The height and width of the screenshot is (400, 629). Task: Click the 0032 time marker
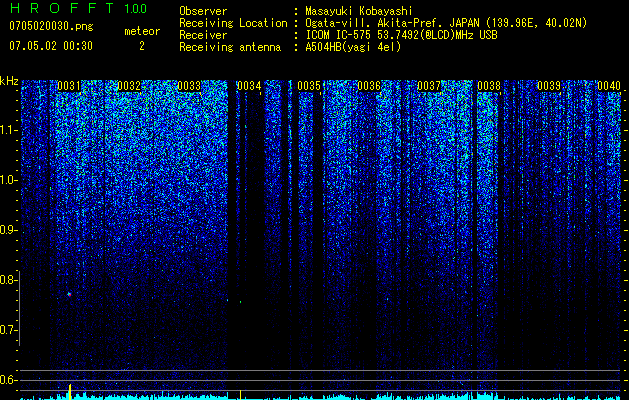pos(129,86)
